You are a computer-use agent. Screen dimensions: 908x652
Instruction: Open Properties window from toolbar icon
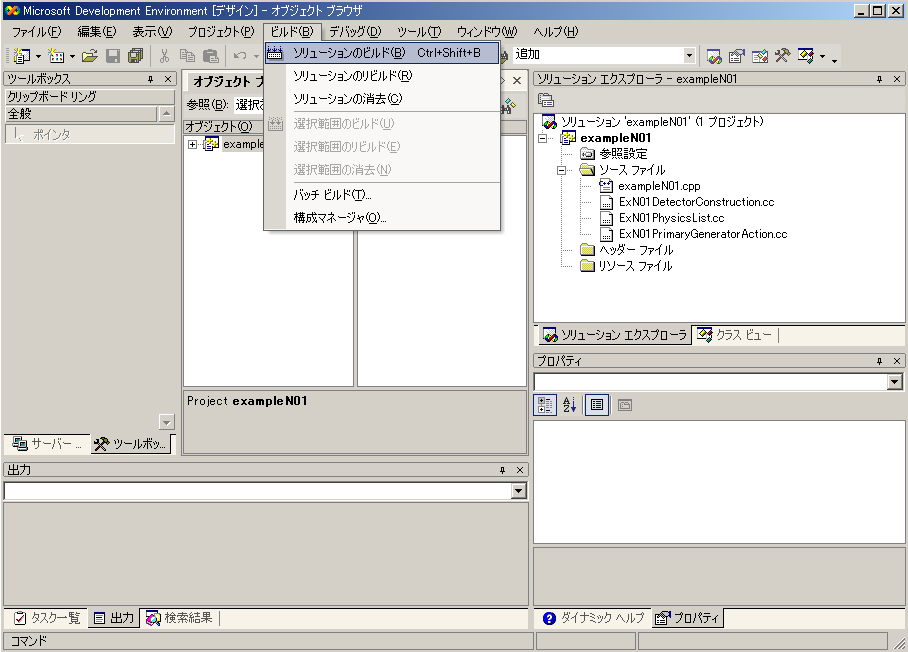tap(737, 56)
